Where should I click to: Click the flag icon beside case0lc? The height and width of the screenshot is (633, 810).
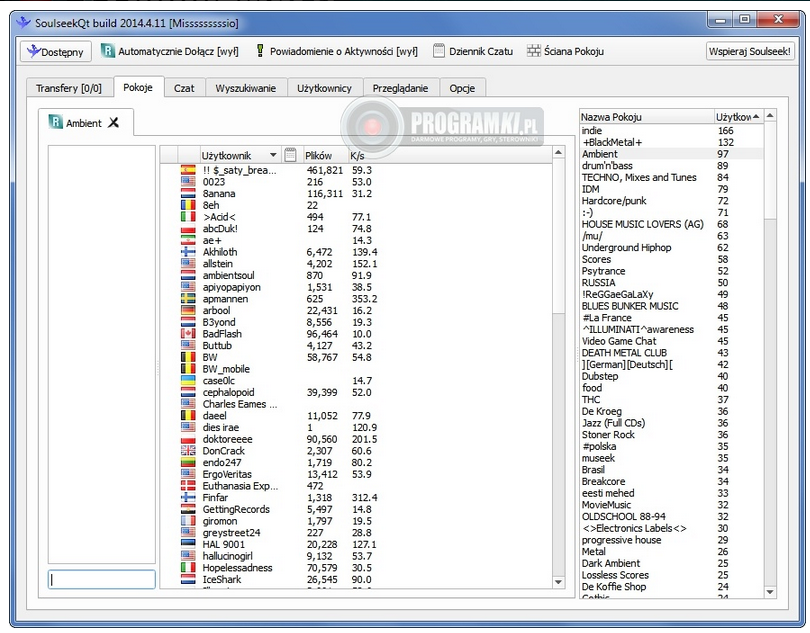click(x=188, y=380)
